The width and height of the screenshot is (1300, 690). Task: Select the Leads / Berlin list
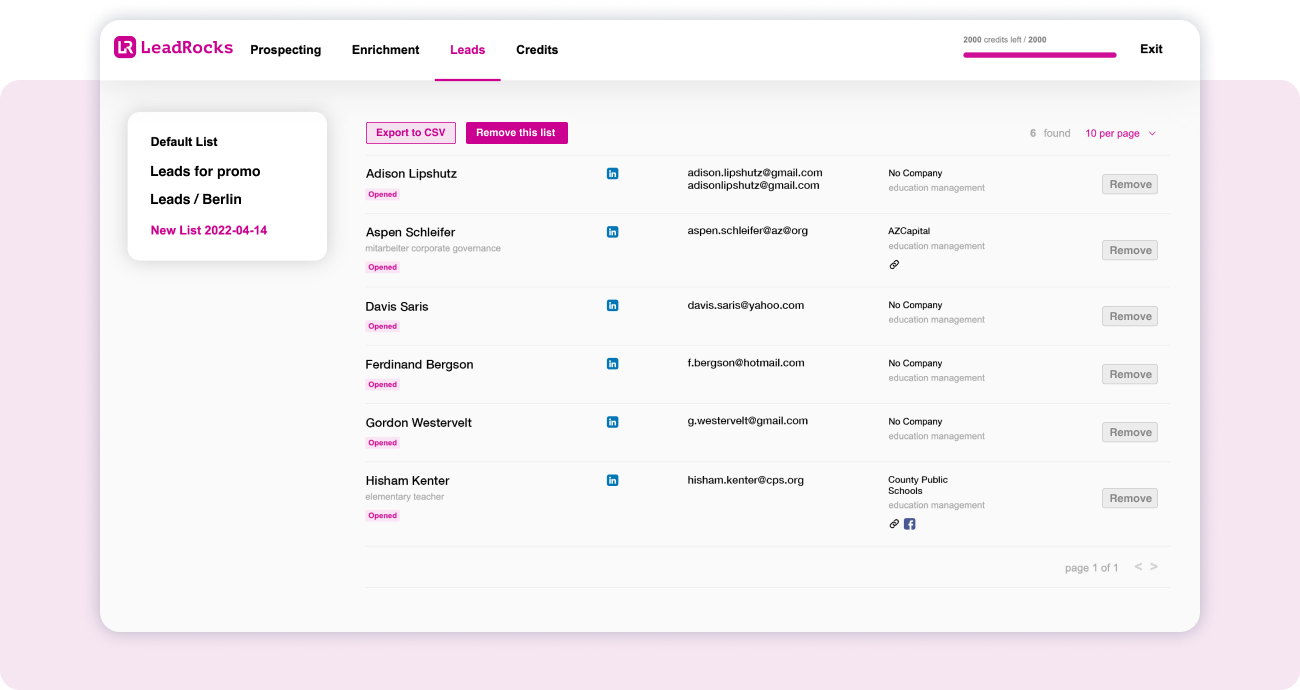pos(196,199)
